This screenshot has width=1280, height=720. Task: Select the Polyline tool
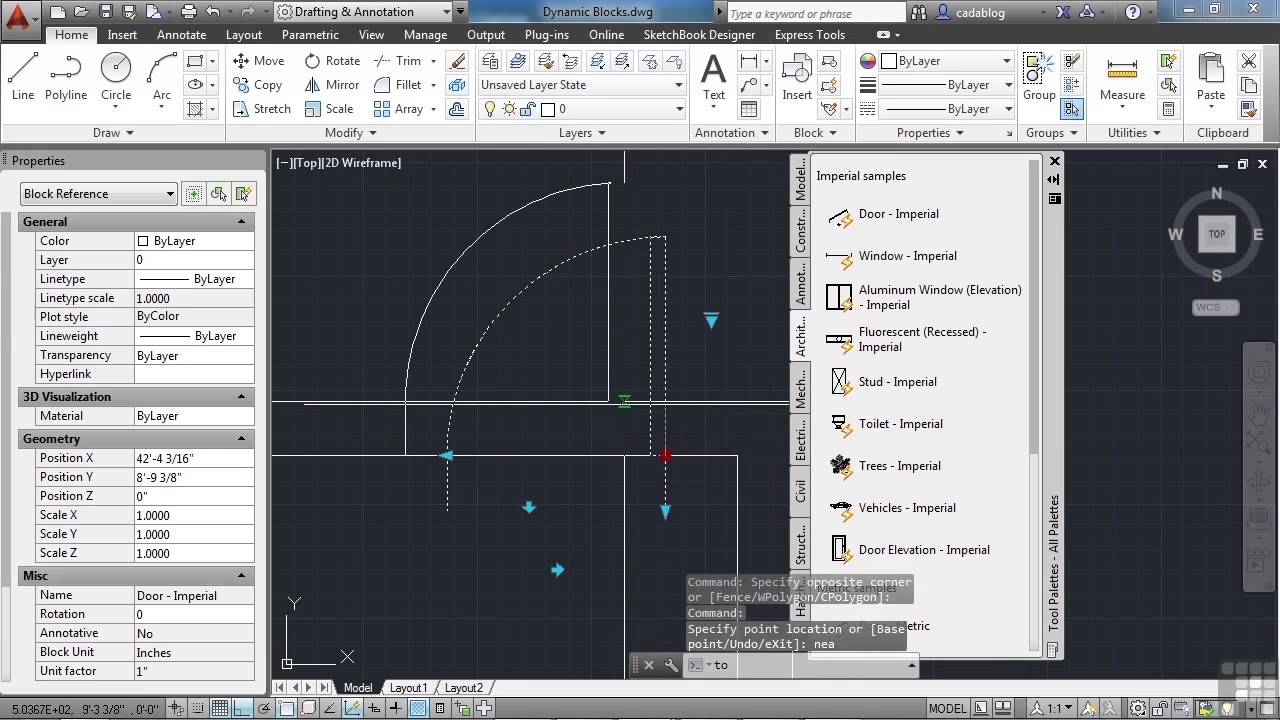[66, 77]
